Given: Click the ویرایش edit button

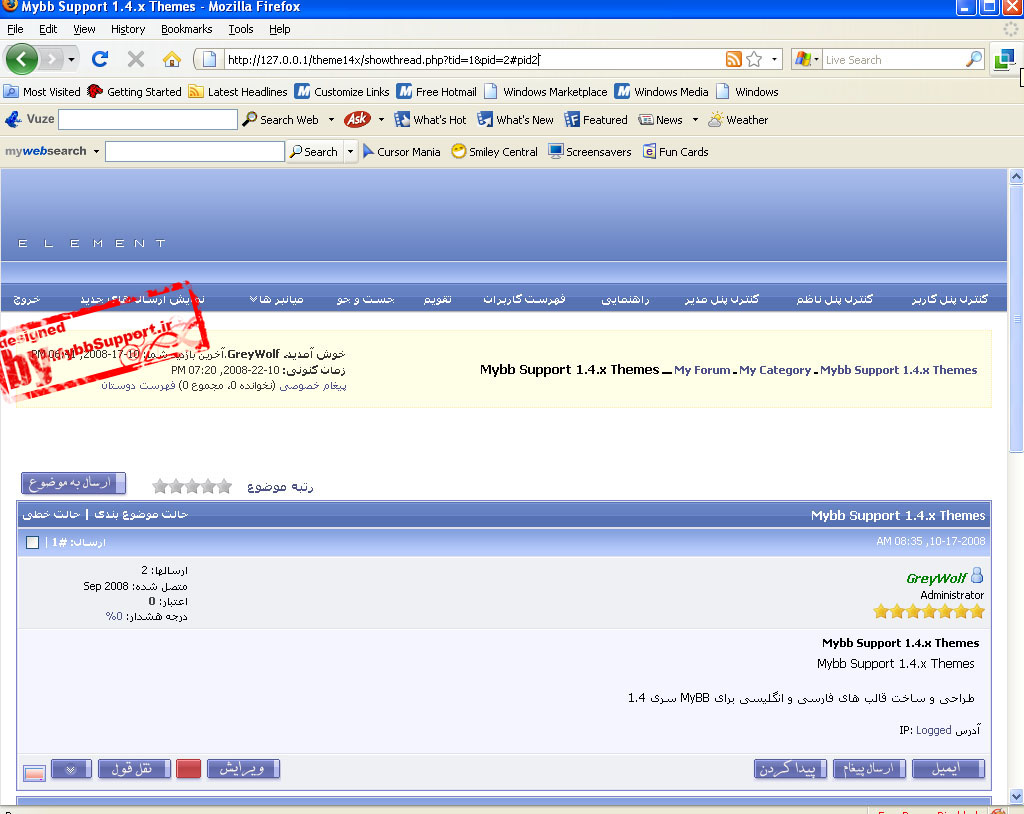Looking at the screenshot, I should click(243, 769).
